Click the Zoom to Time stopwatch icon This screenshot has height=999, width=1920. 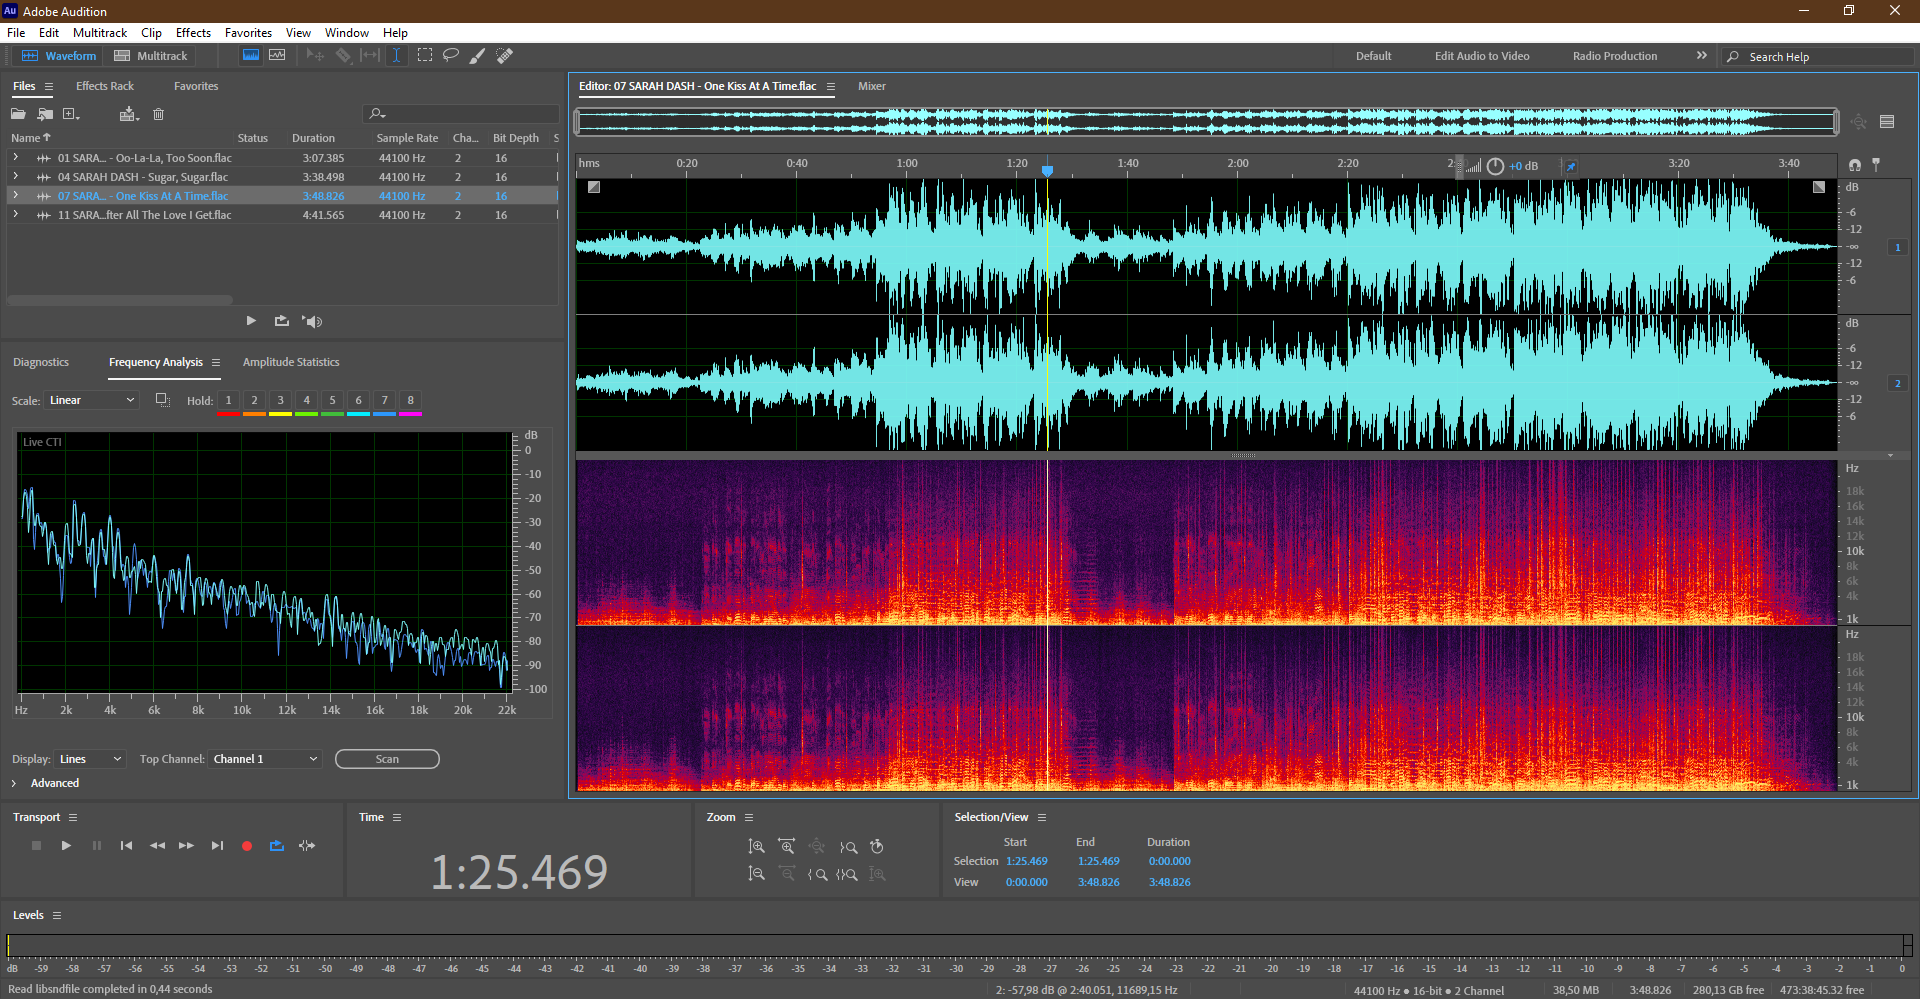pos(877,846)
